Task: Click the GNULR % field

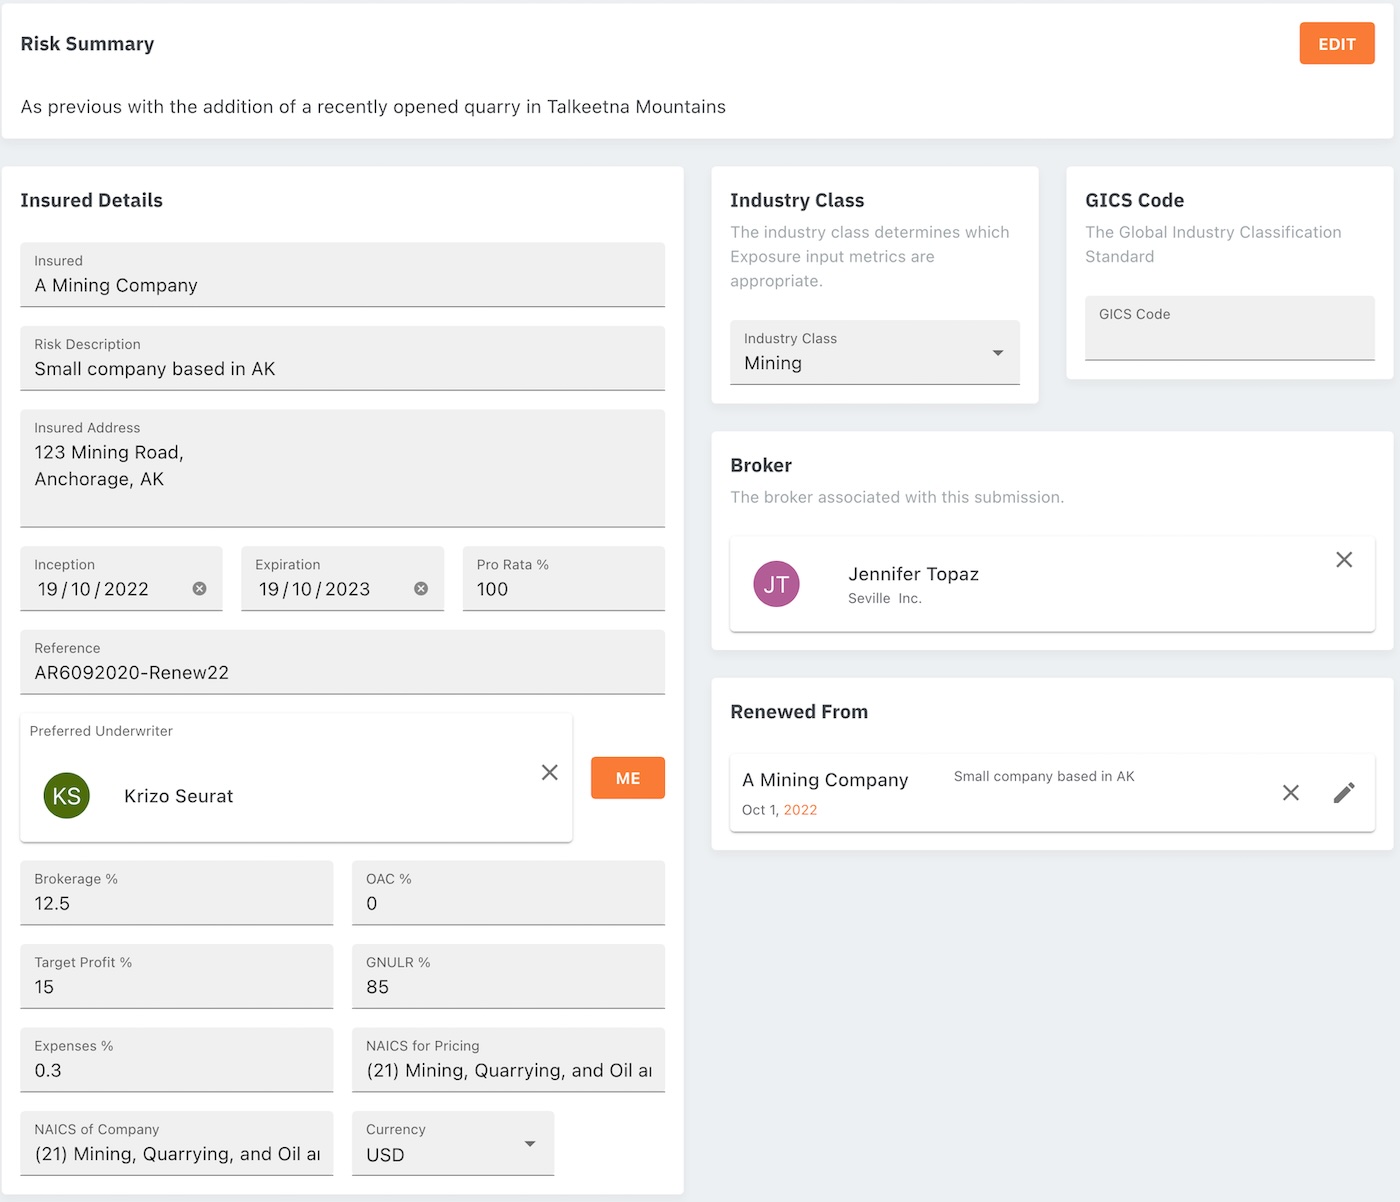Action: coord(508,976)
